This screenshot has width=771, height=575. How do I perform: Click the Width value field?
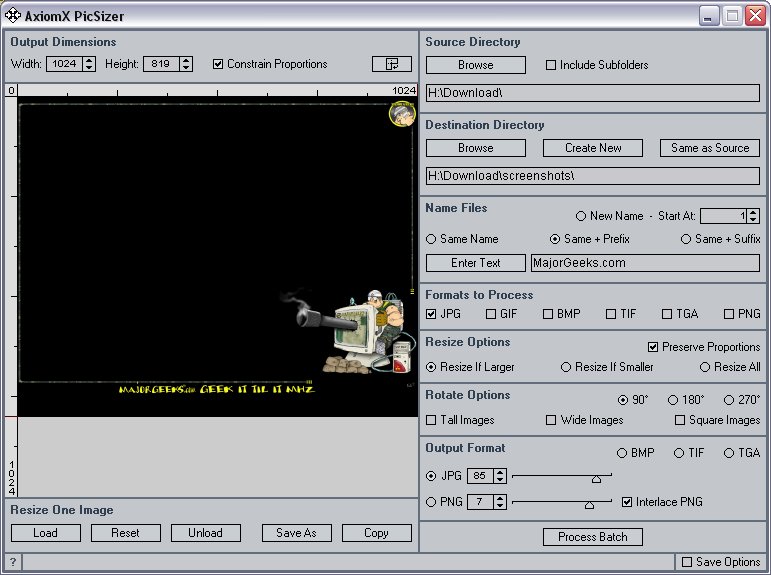pyautogui.click(x=64, y=64)
